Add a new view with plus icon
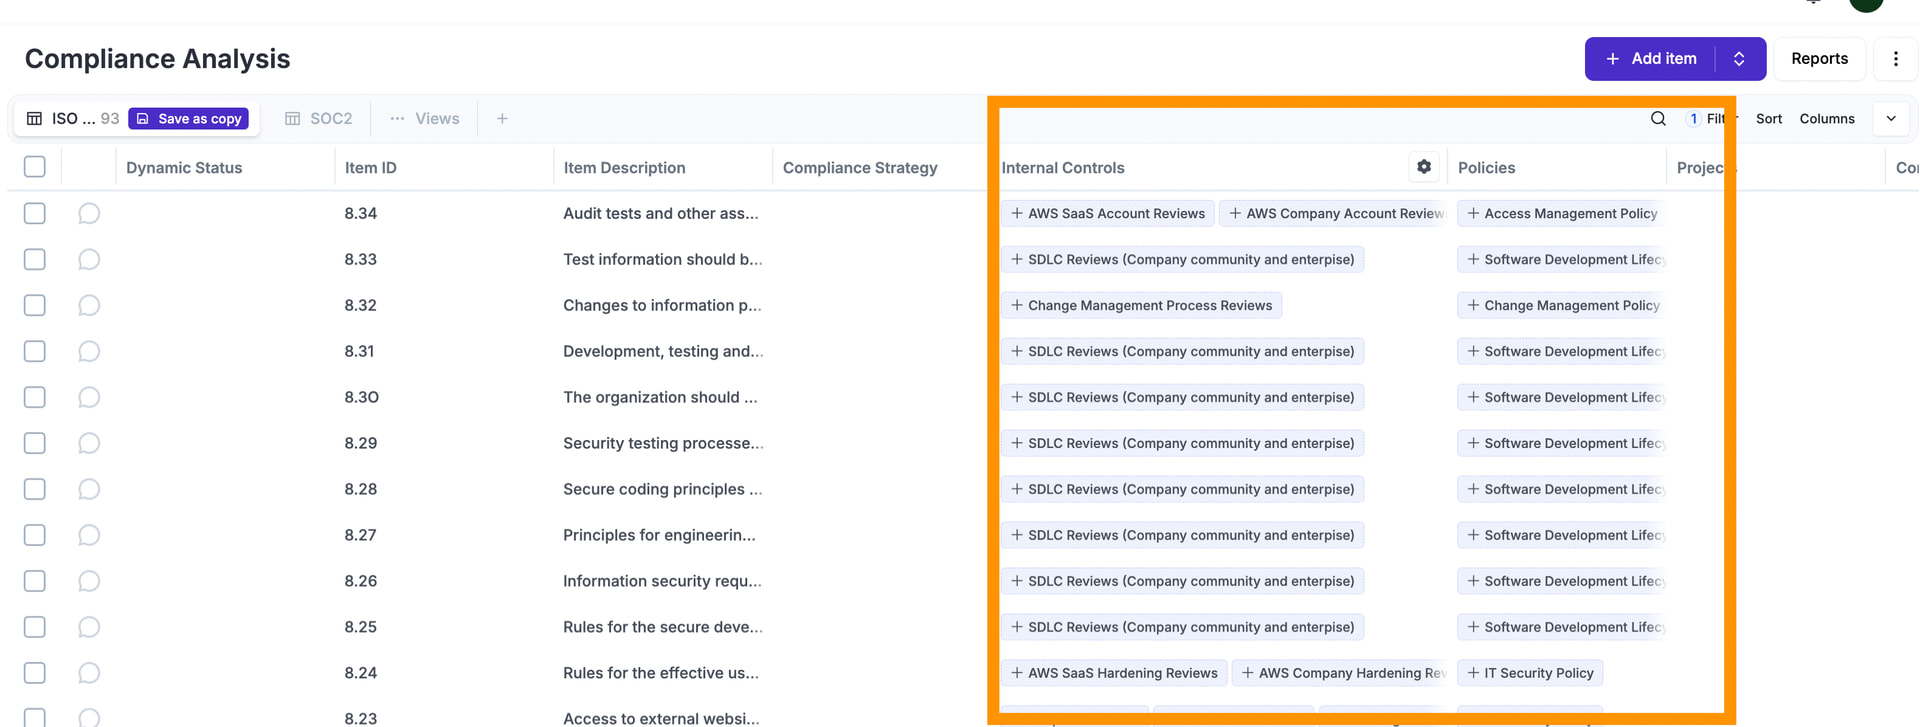 [x=502, y=118]
